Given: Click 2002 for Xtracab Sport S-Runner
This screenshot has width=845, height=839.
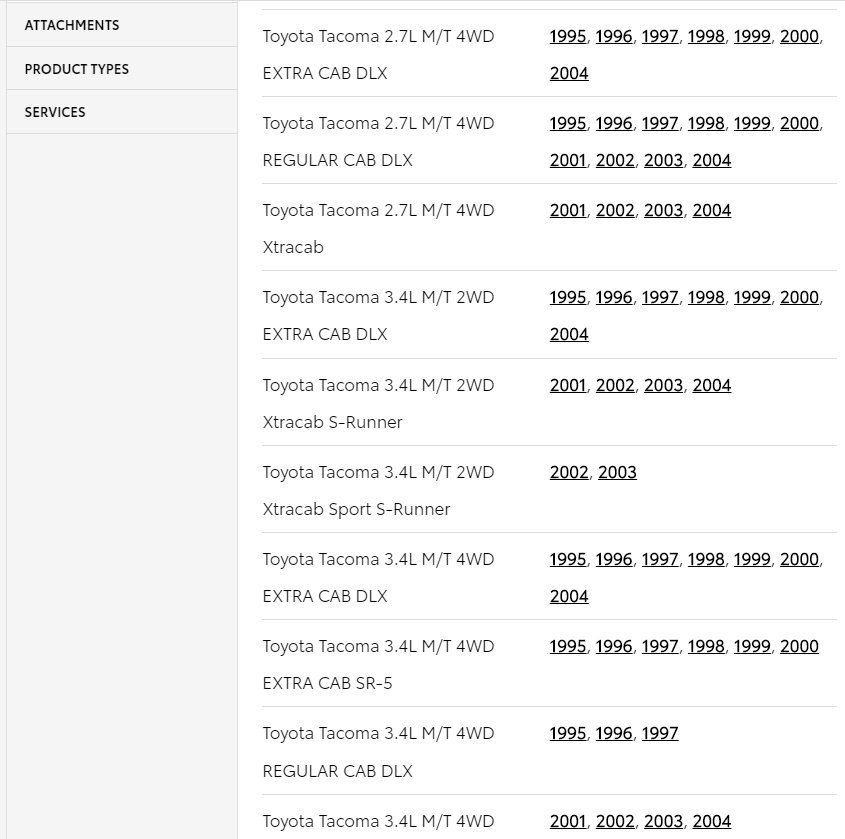Looking at the screenshot, I should [x=569, y=472].
